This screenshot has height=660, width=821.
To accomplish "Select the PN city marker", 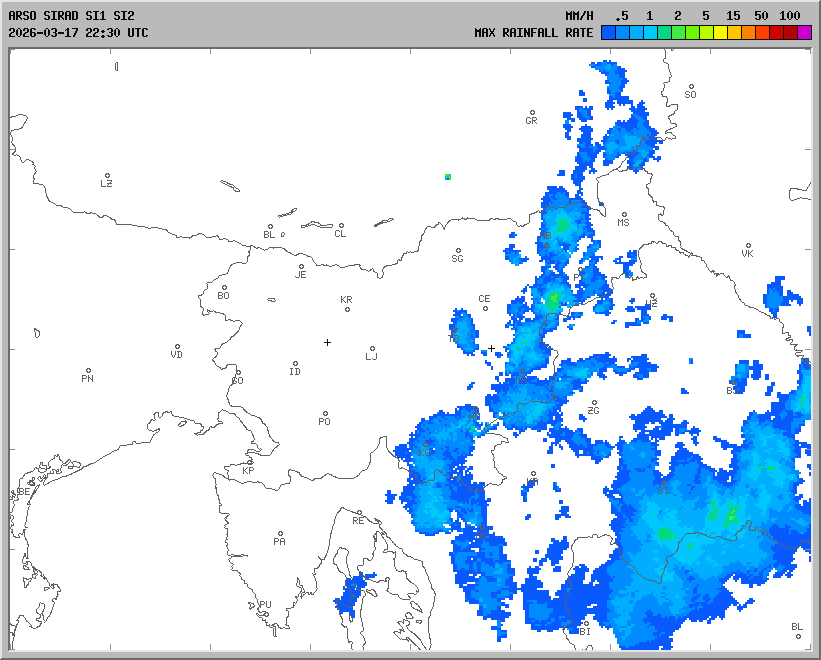I will tap(88, 371).
